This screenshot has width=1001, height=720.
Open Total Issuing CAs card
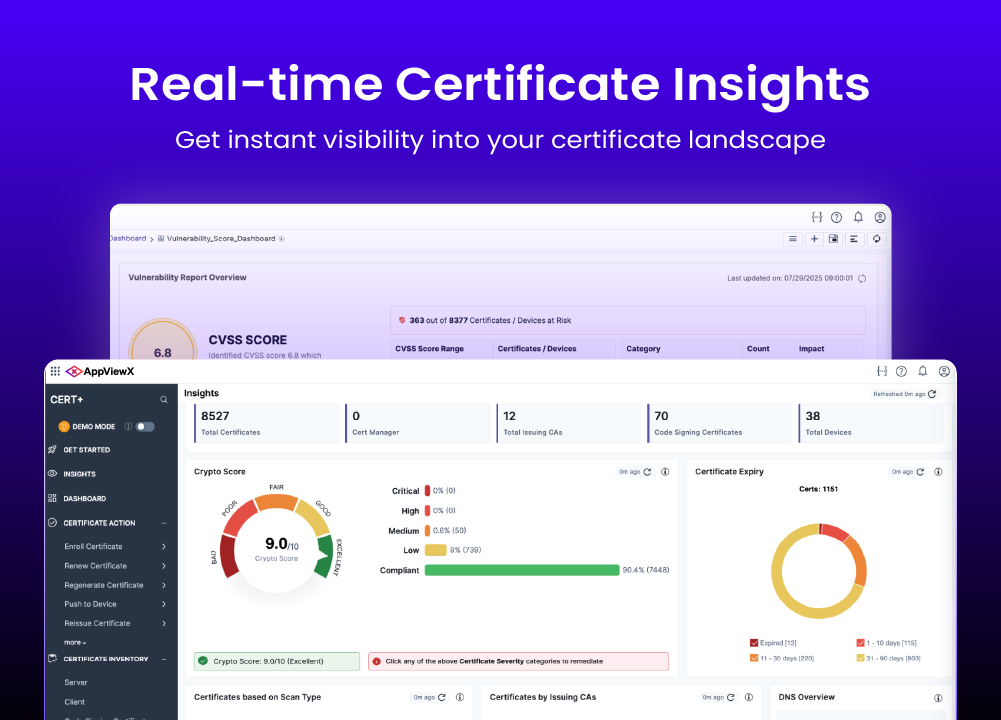pyautogui.click(x=568, y=423)
